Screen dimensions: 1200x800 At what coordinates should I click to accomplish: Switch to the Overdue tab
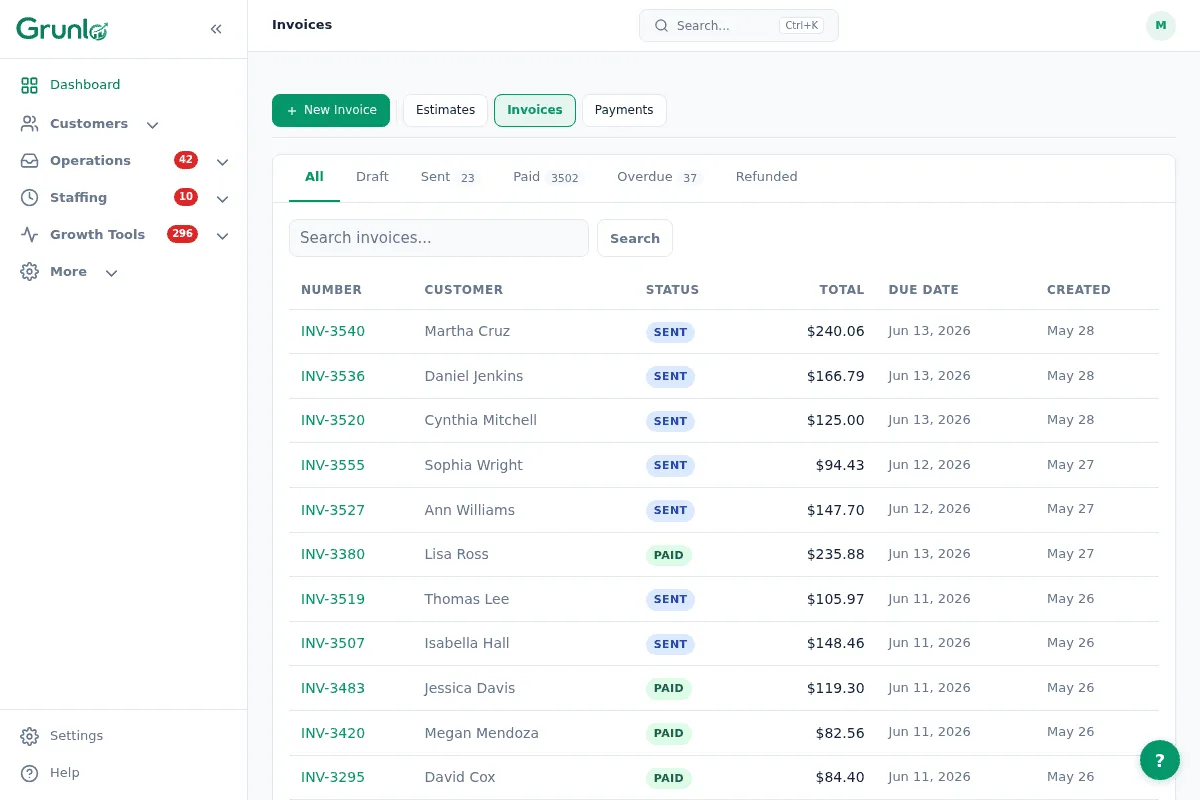click(660, 177)
